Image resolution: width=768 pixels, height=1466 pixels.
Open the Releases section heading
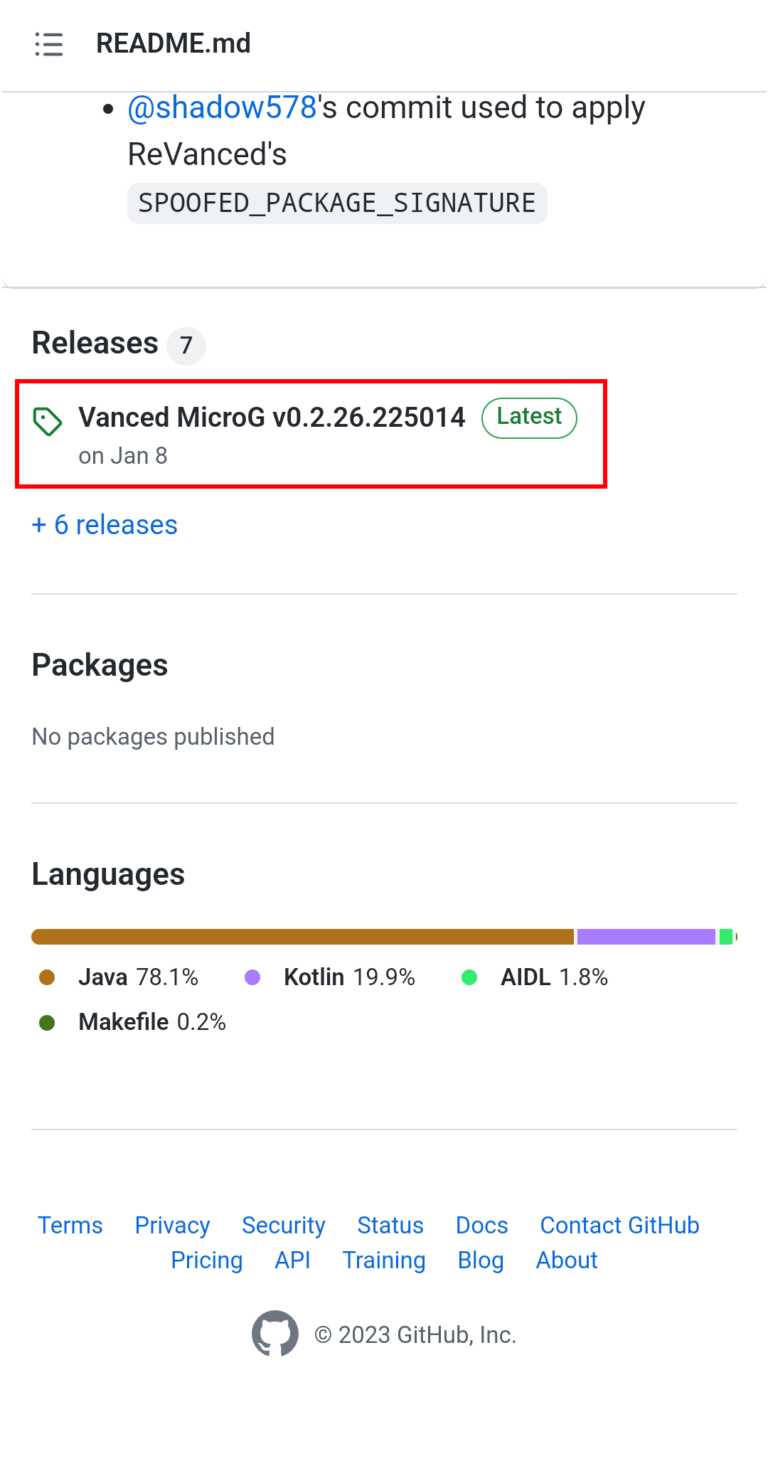[95, 343]
